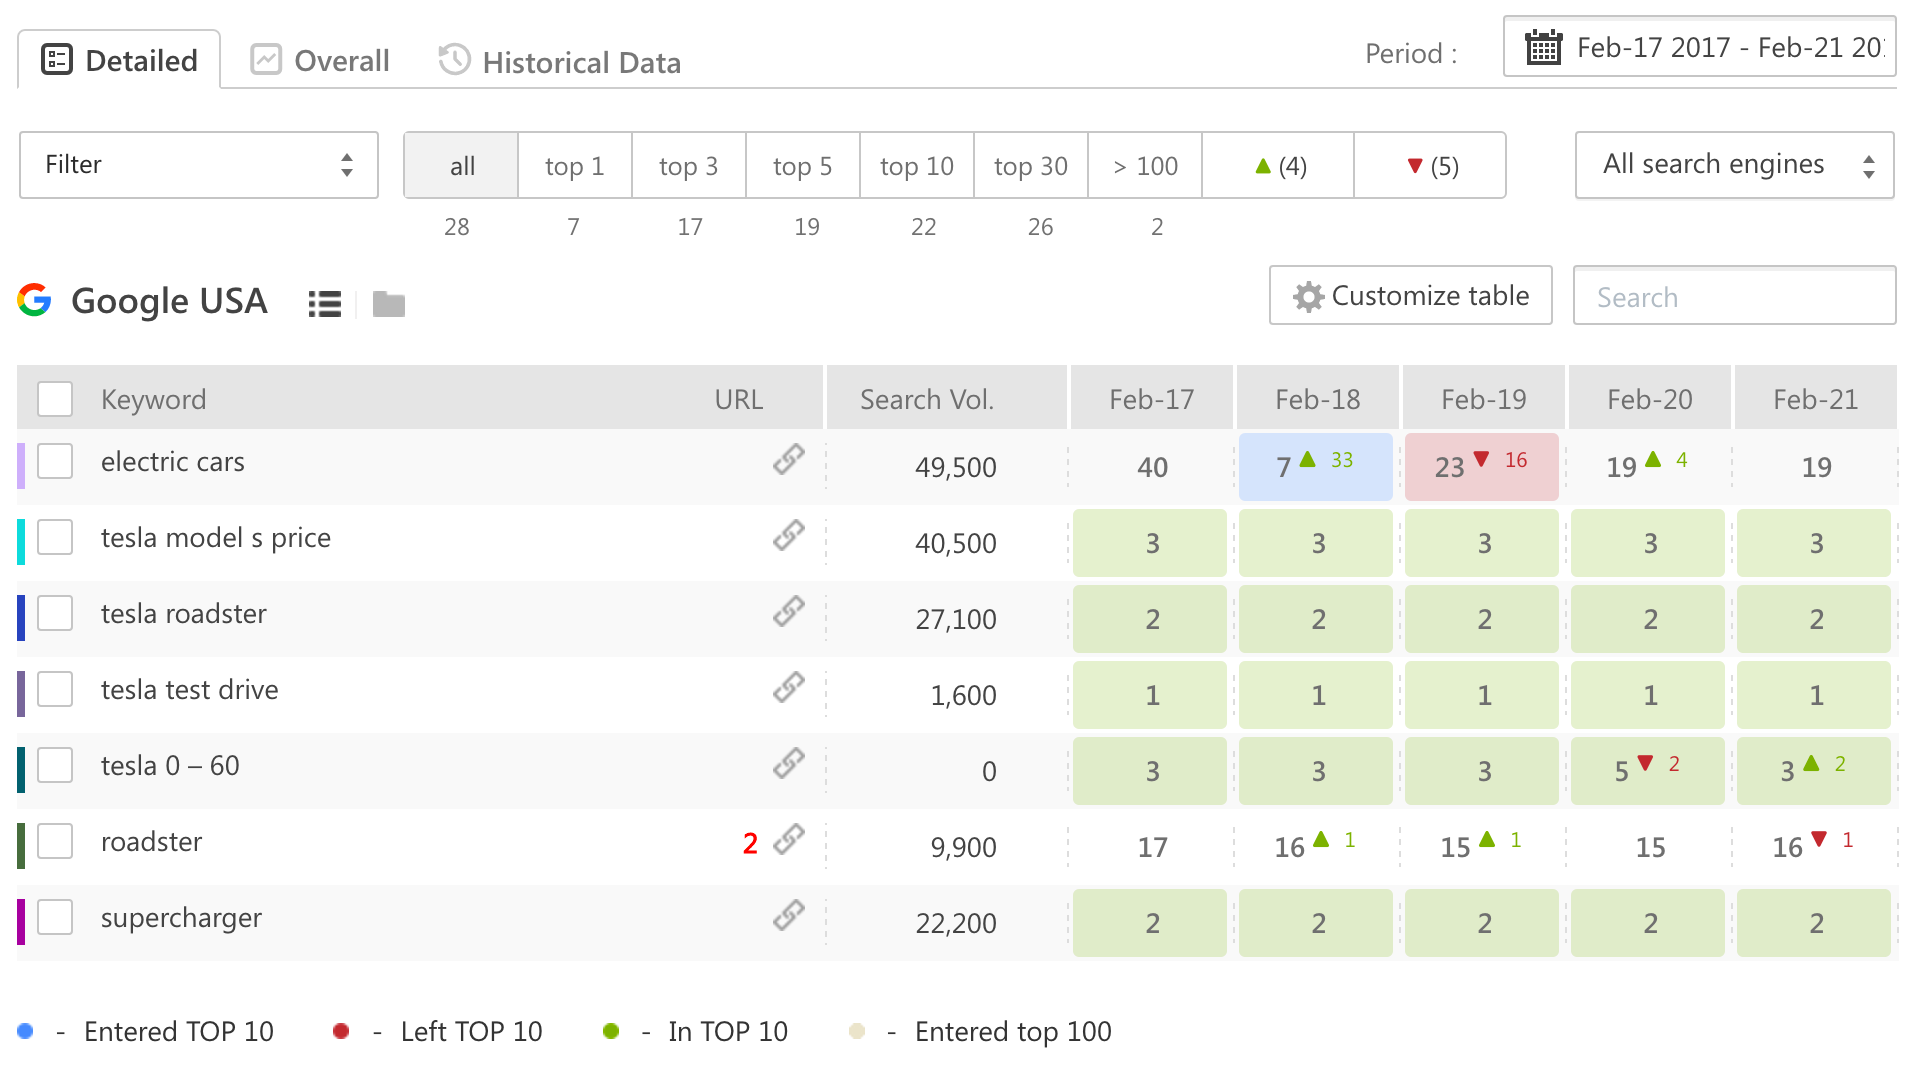Check the tesla test drive checkbox
Viewport: 1918px width, 1082px height.
[x=55, y=689]
